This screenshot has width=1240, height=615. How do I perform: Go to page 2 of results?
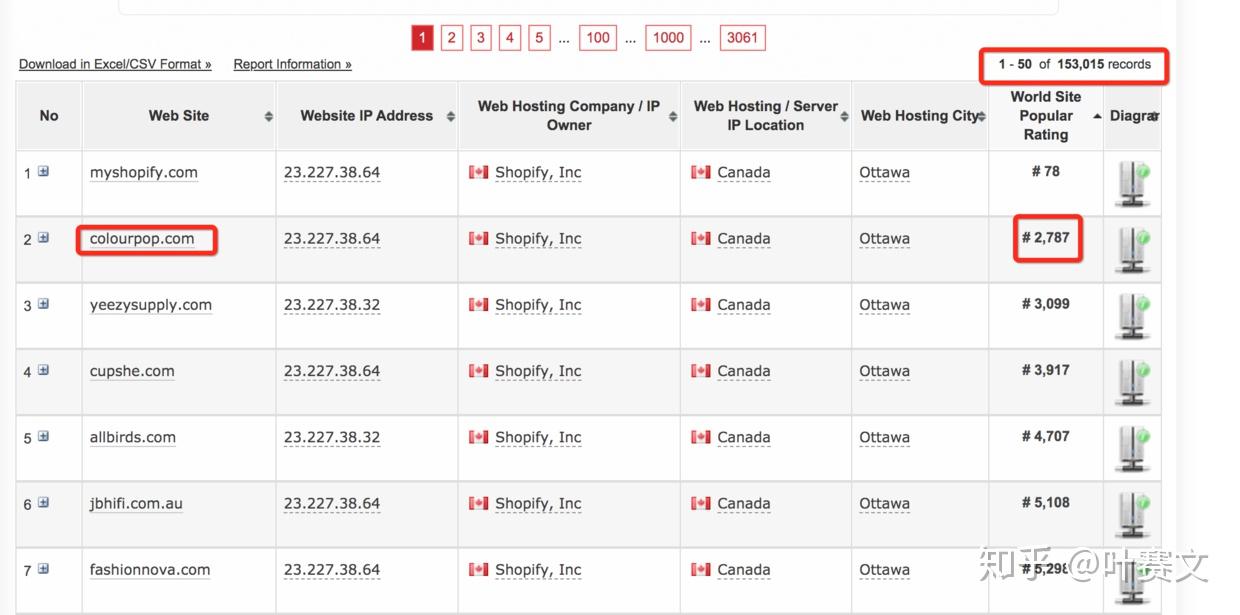452,38
